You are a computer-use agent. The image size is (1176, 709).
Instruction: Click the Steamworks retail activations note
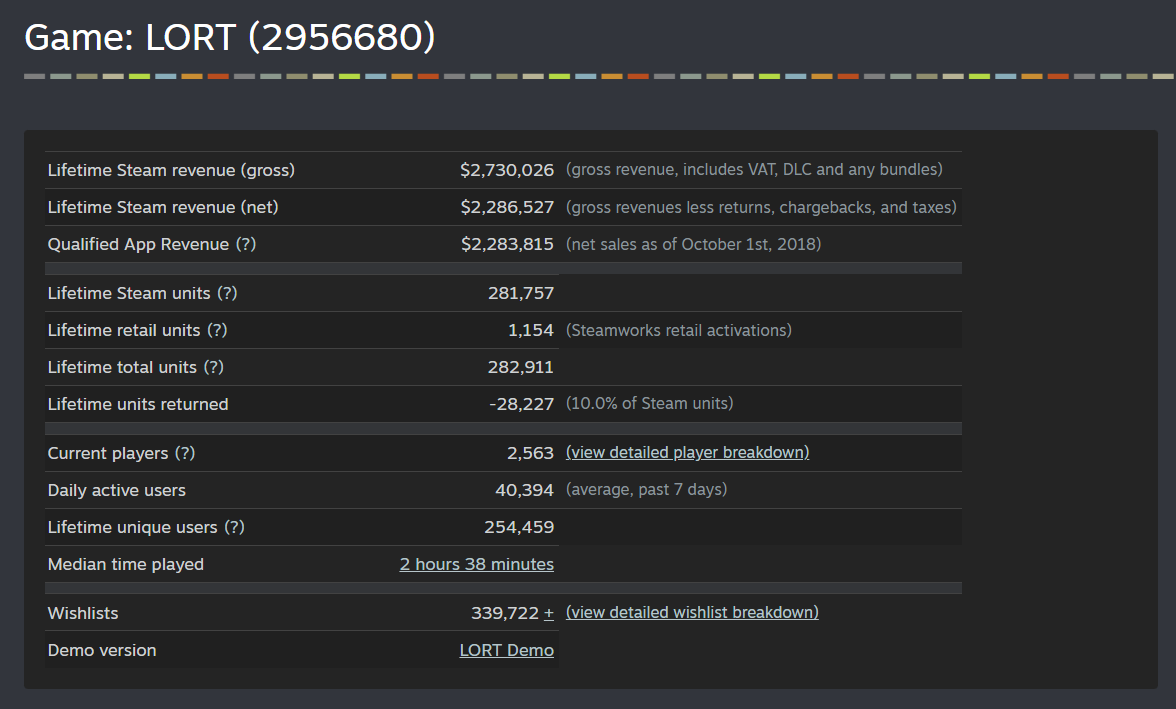coord(679,330)
